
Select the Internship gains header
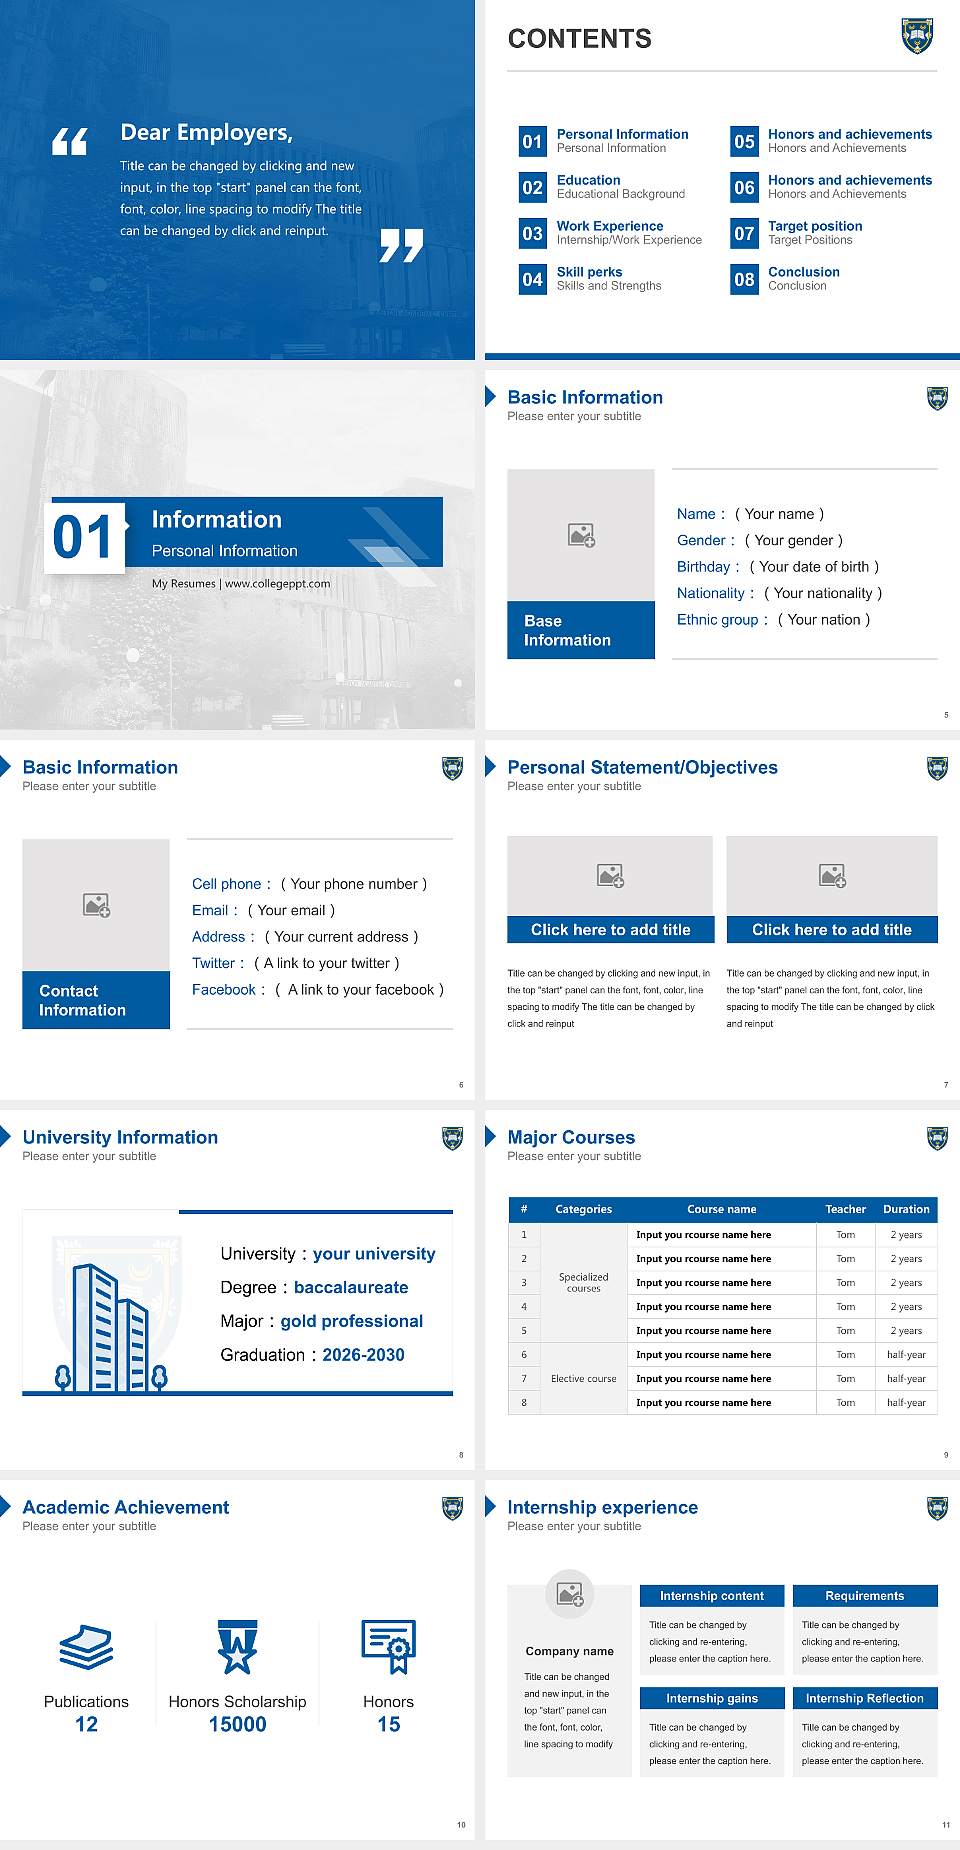pos(712,1698)
